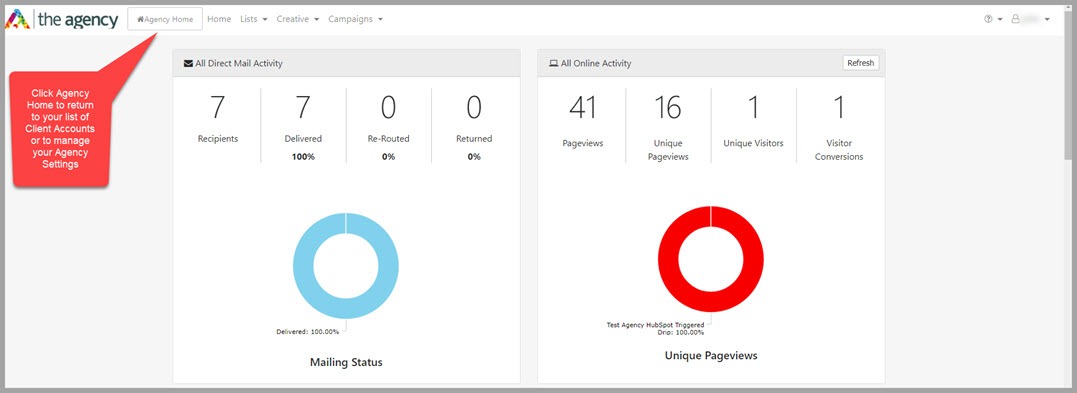Click the agency logo icon
The image size is (1077, 393).
[x=18, y=19]
